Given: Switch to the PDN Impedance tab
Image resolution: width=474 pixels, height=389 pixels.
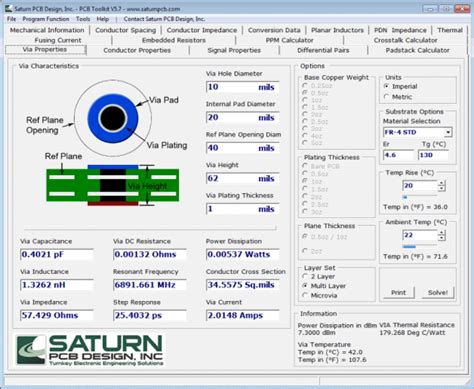Looking at the screenshot, I should [x=400, y=30].
